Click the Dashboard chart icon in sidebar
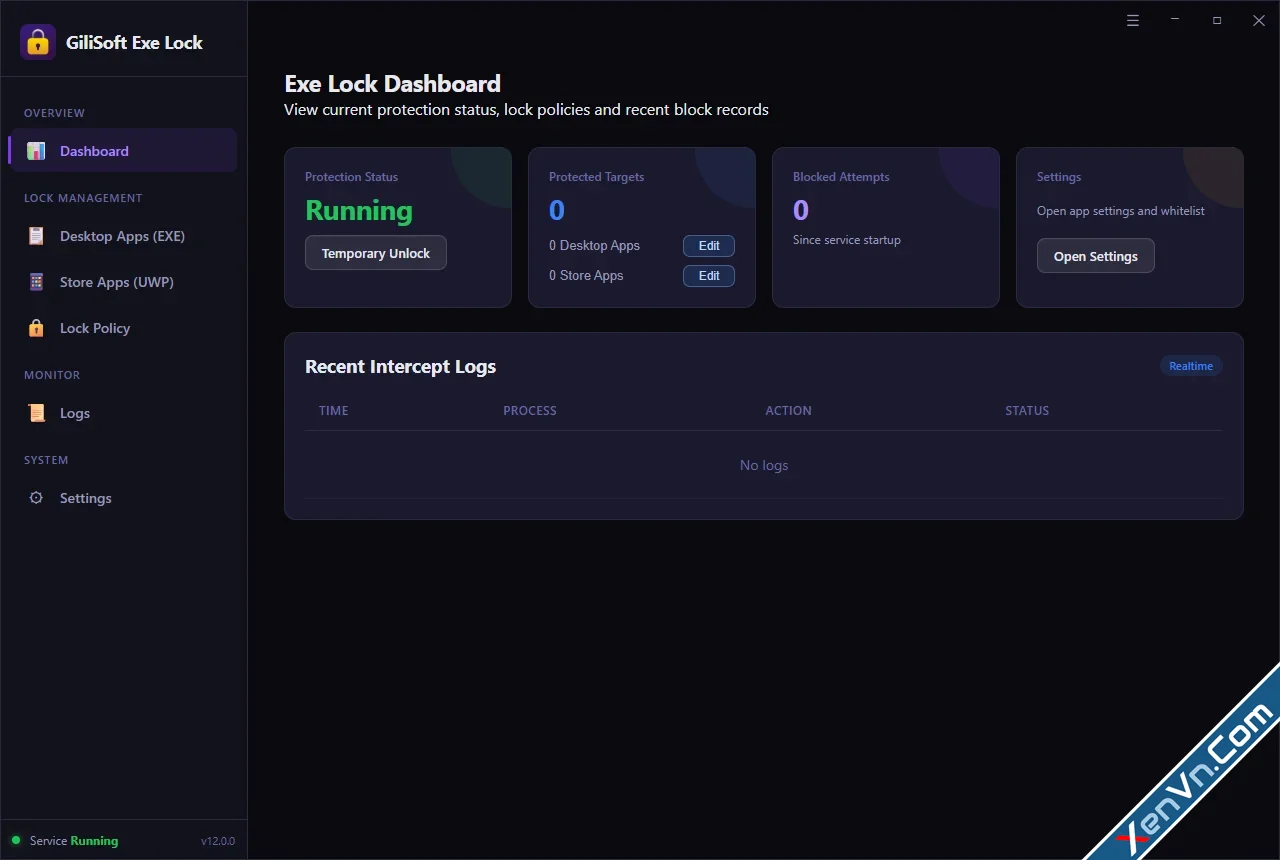1280x860 pixels. (x=37, y=151)
